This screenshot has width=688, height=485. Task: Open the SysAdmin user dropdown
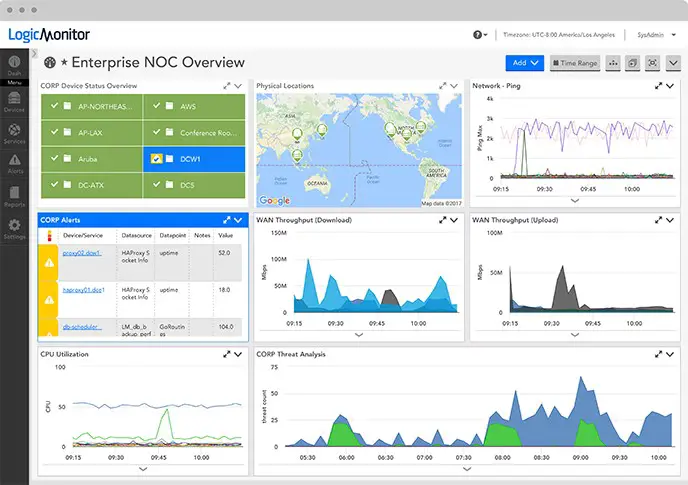pyautogui.click(x=657, y=34)
